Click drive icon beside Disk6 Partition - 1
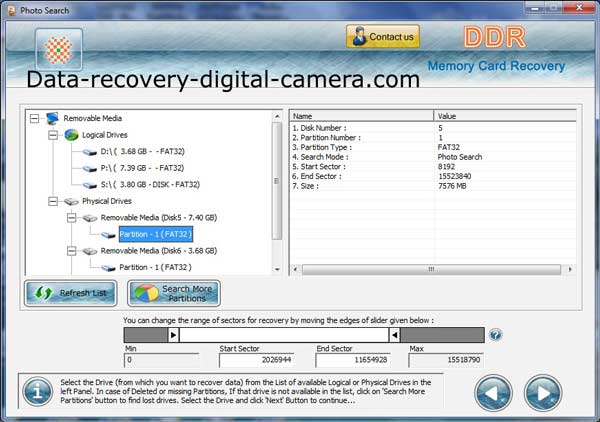The image size is (600, 422). tap(109, 268)
